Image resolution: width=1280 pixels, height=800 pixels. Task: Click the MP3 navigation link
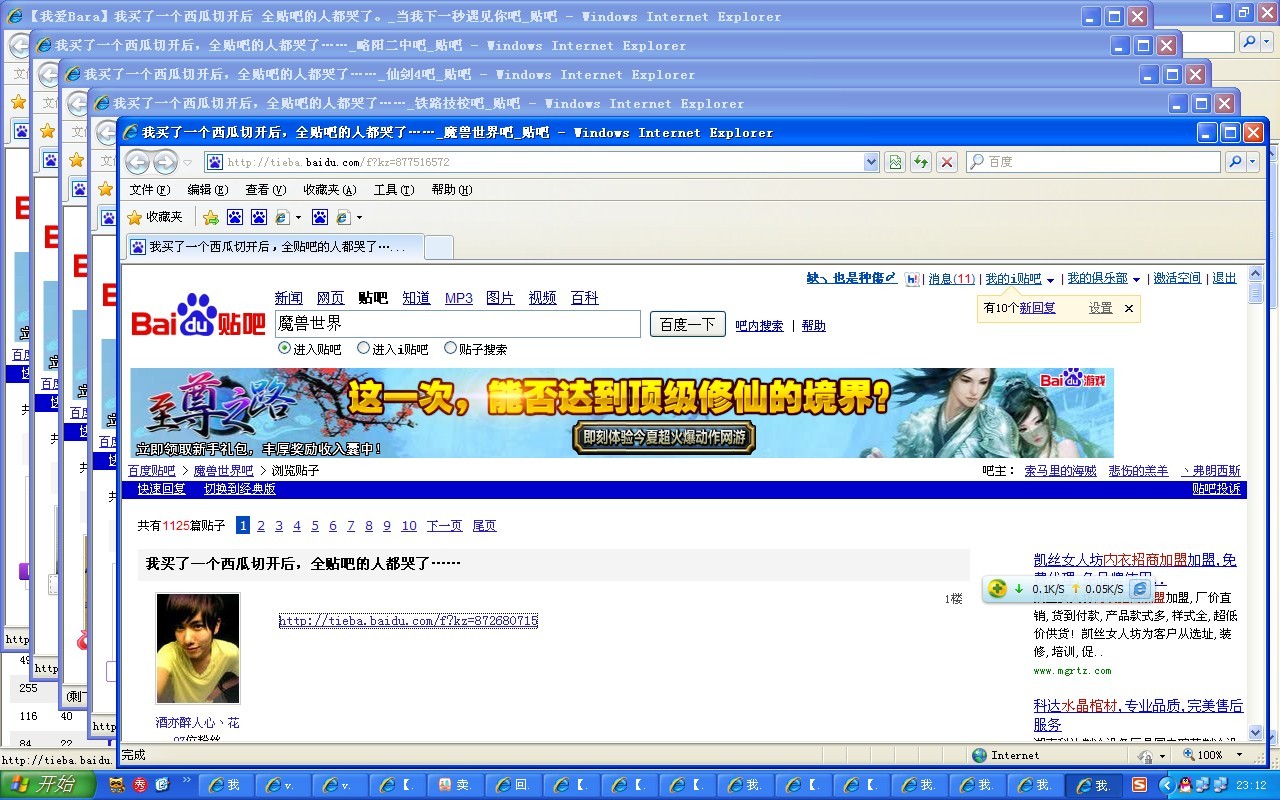tap(459, 298)
